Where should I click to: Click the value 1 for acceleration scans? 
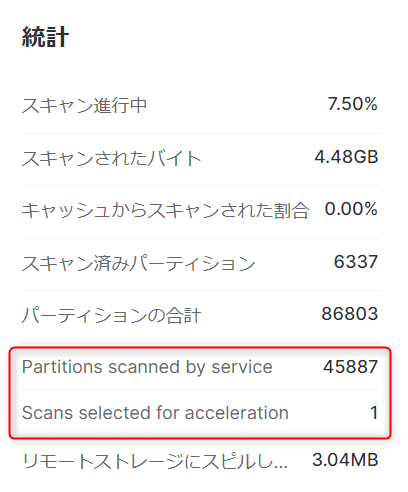[x=374, y=413]
